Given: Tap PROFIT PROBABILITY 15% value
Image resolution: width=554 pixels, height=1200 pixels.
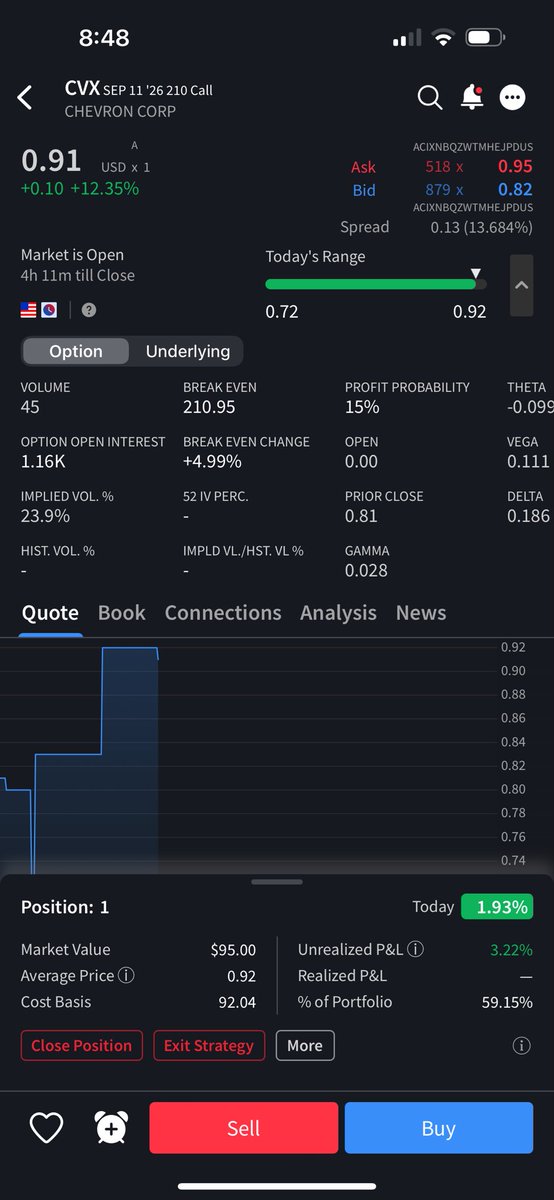Looking at the screenshot, I should 362,407.
